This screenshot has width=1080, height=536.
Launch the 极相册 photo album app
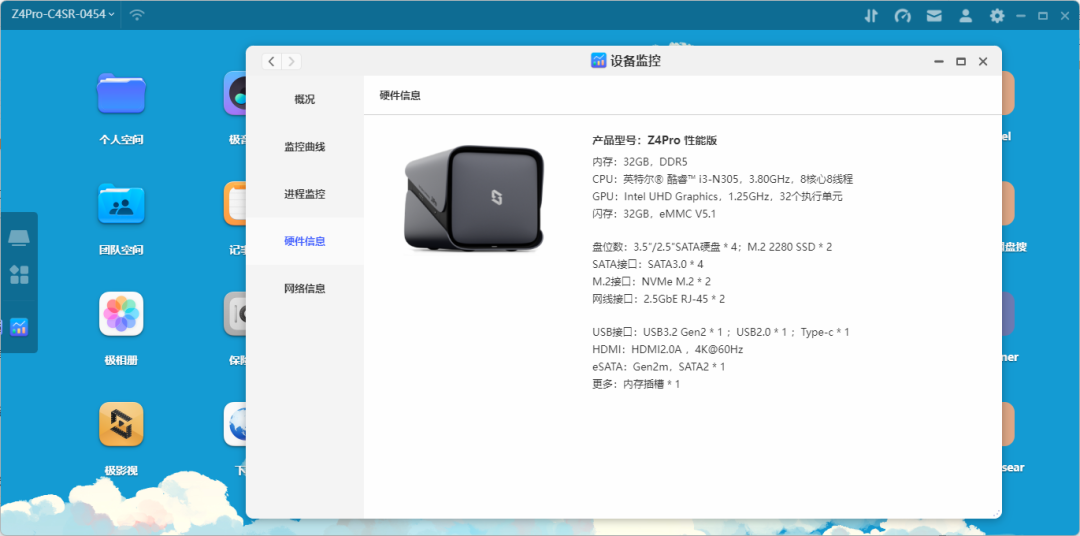(x=121, y=313)
